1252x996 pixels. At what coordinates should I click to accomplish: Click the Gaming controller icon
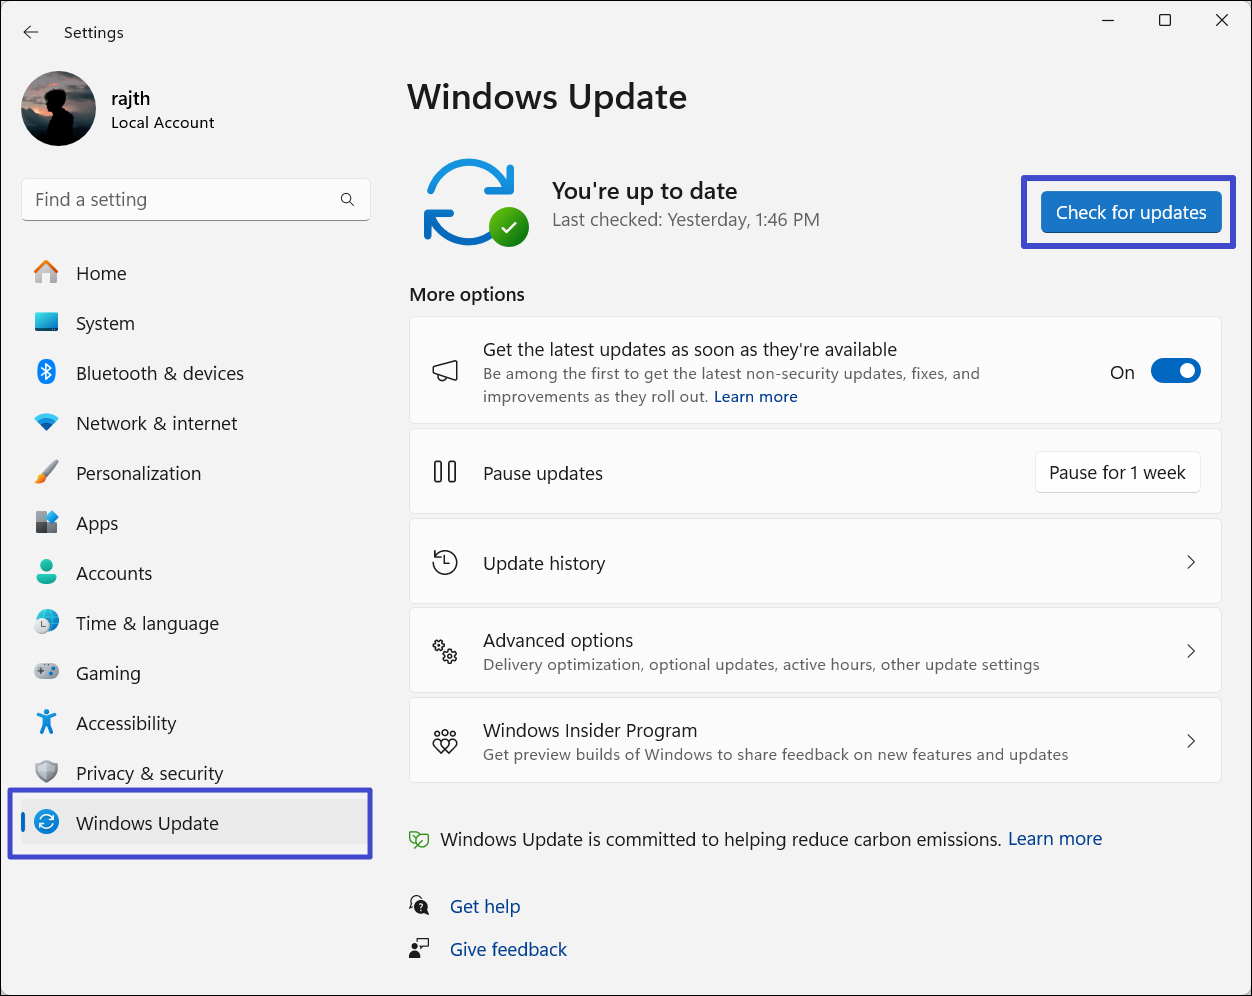click(46, 672)
